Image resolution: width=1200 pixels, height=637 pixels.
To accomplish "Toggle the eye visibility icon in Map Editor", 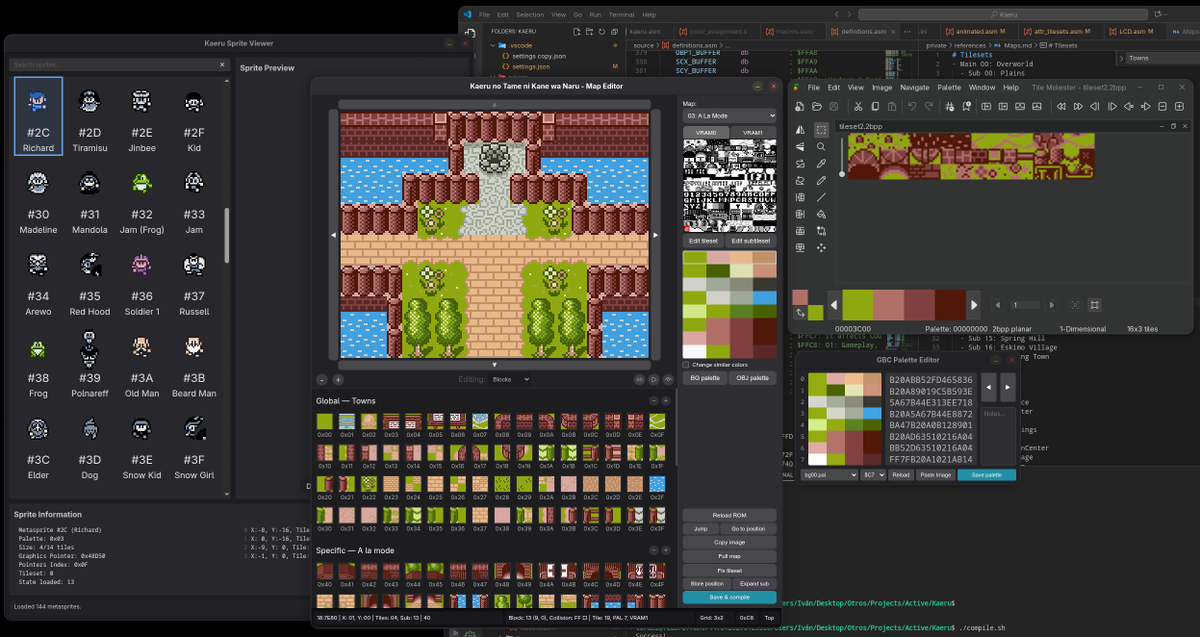I will pos(668,380).
